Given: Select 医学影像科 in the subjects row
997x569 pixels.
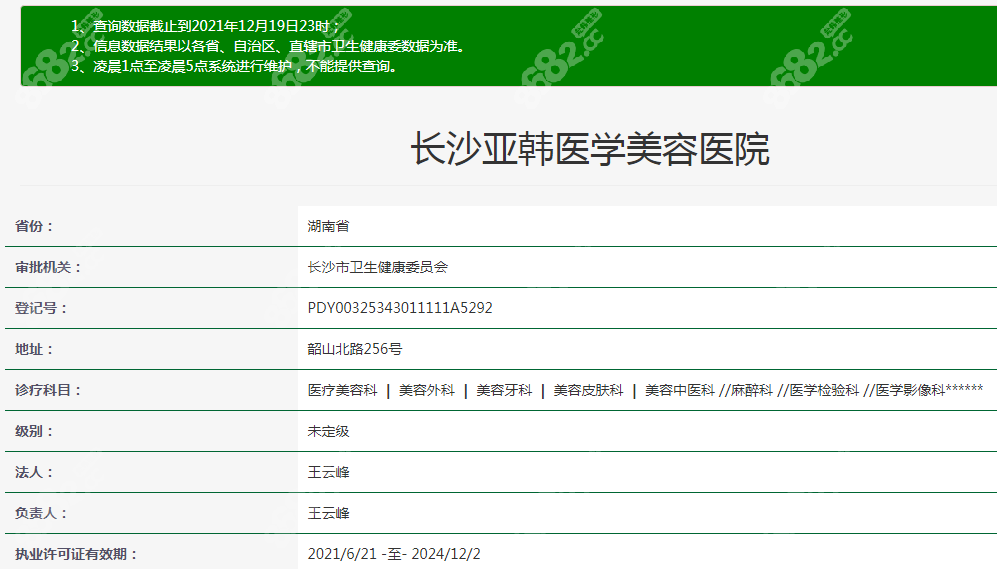Looking at the screenshot, I should pos(911,390).
